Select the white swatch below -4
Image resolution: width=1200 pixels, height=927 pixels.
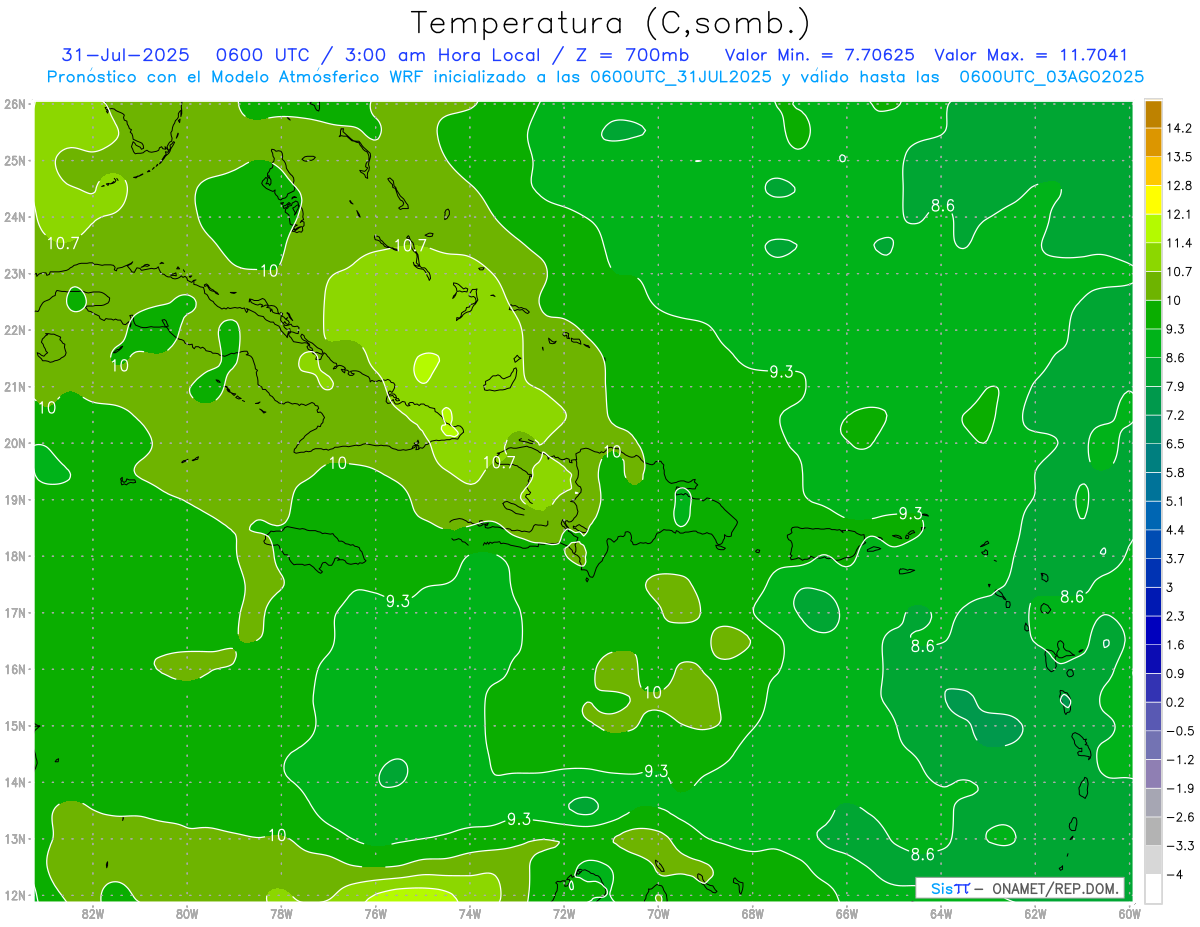1153,888
